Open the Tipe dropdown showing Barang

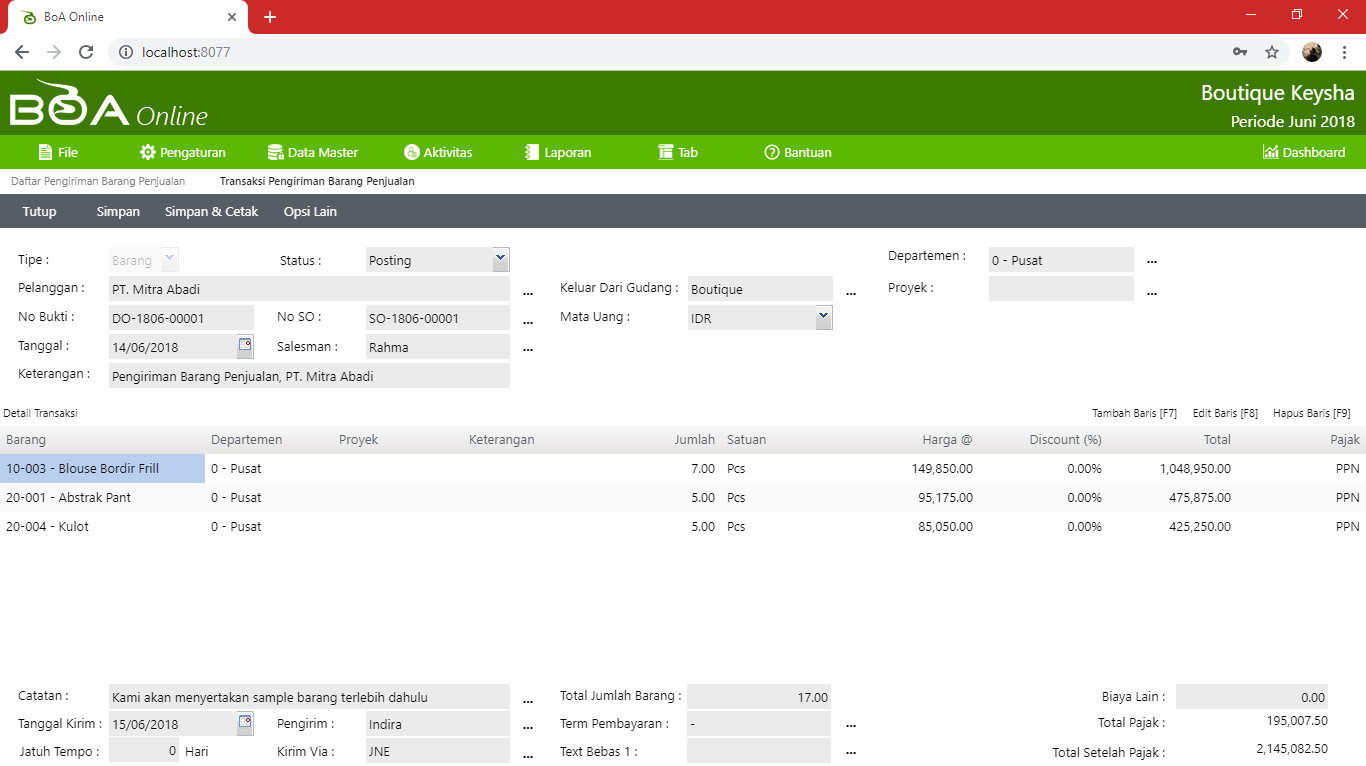(170, 259)
